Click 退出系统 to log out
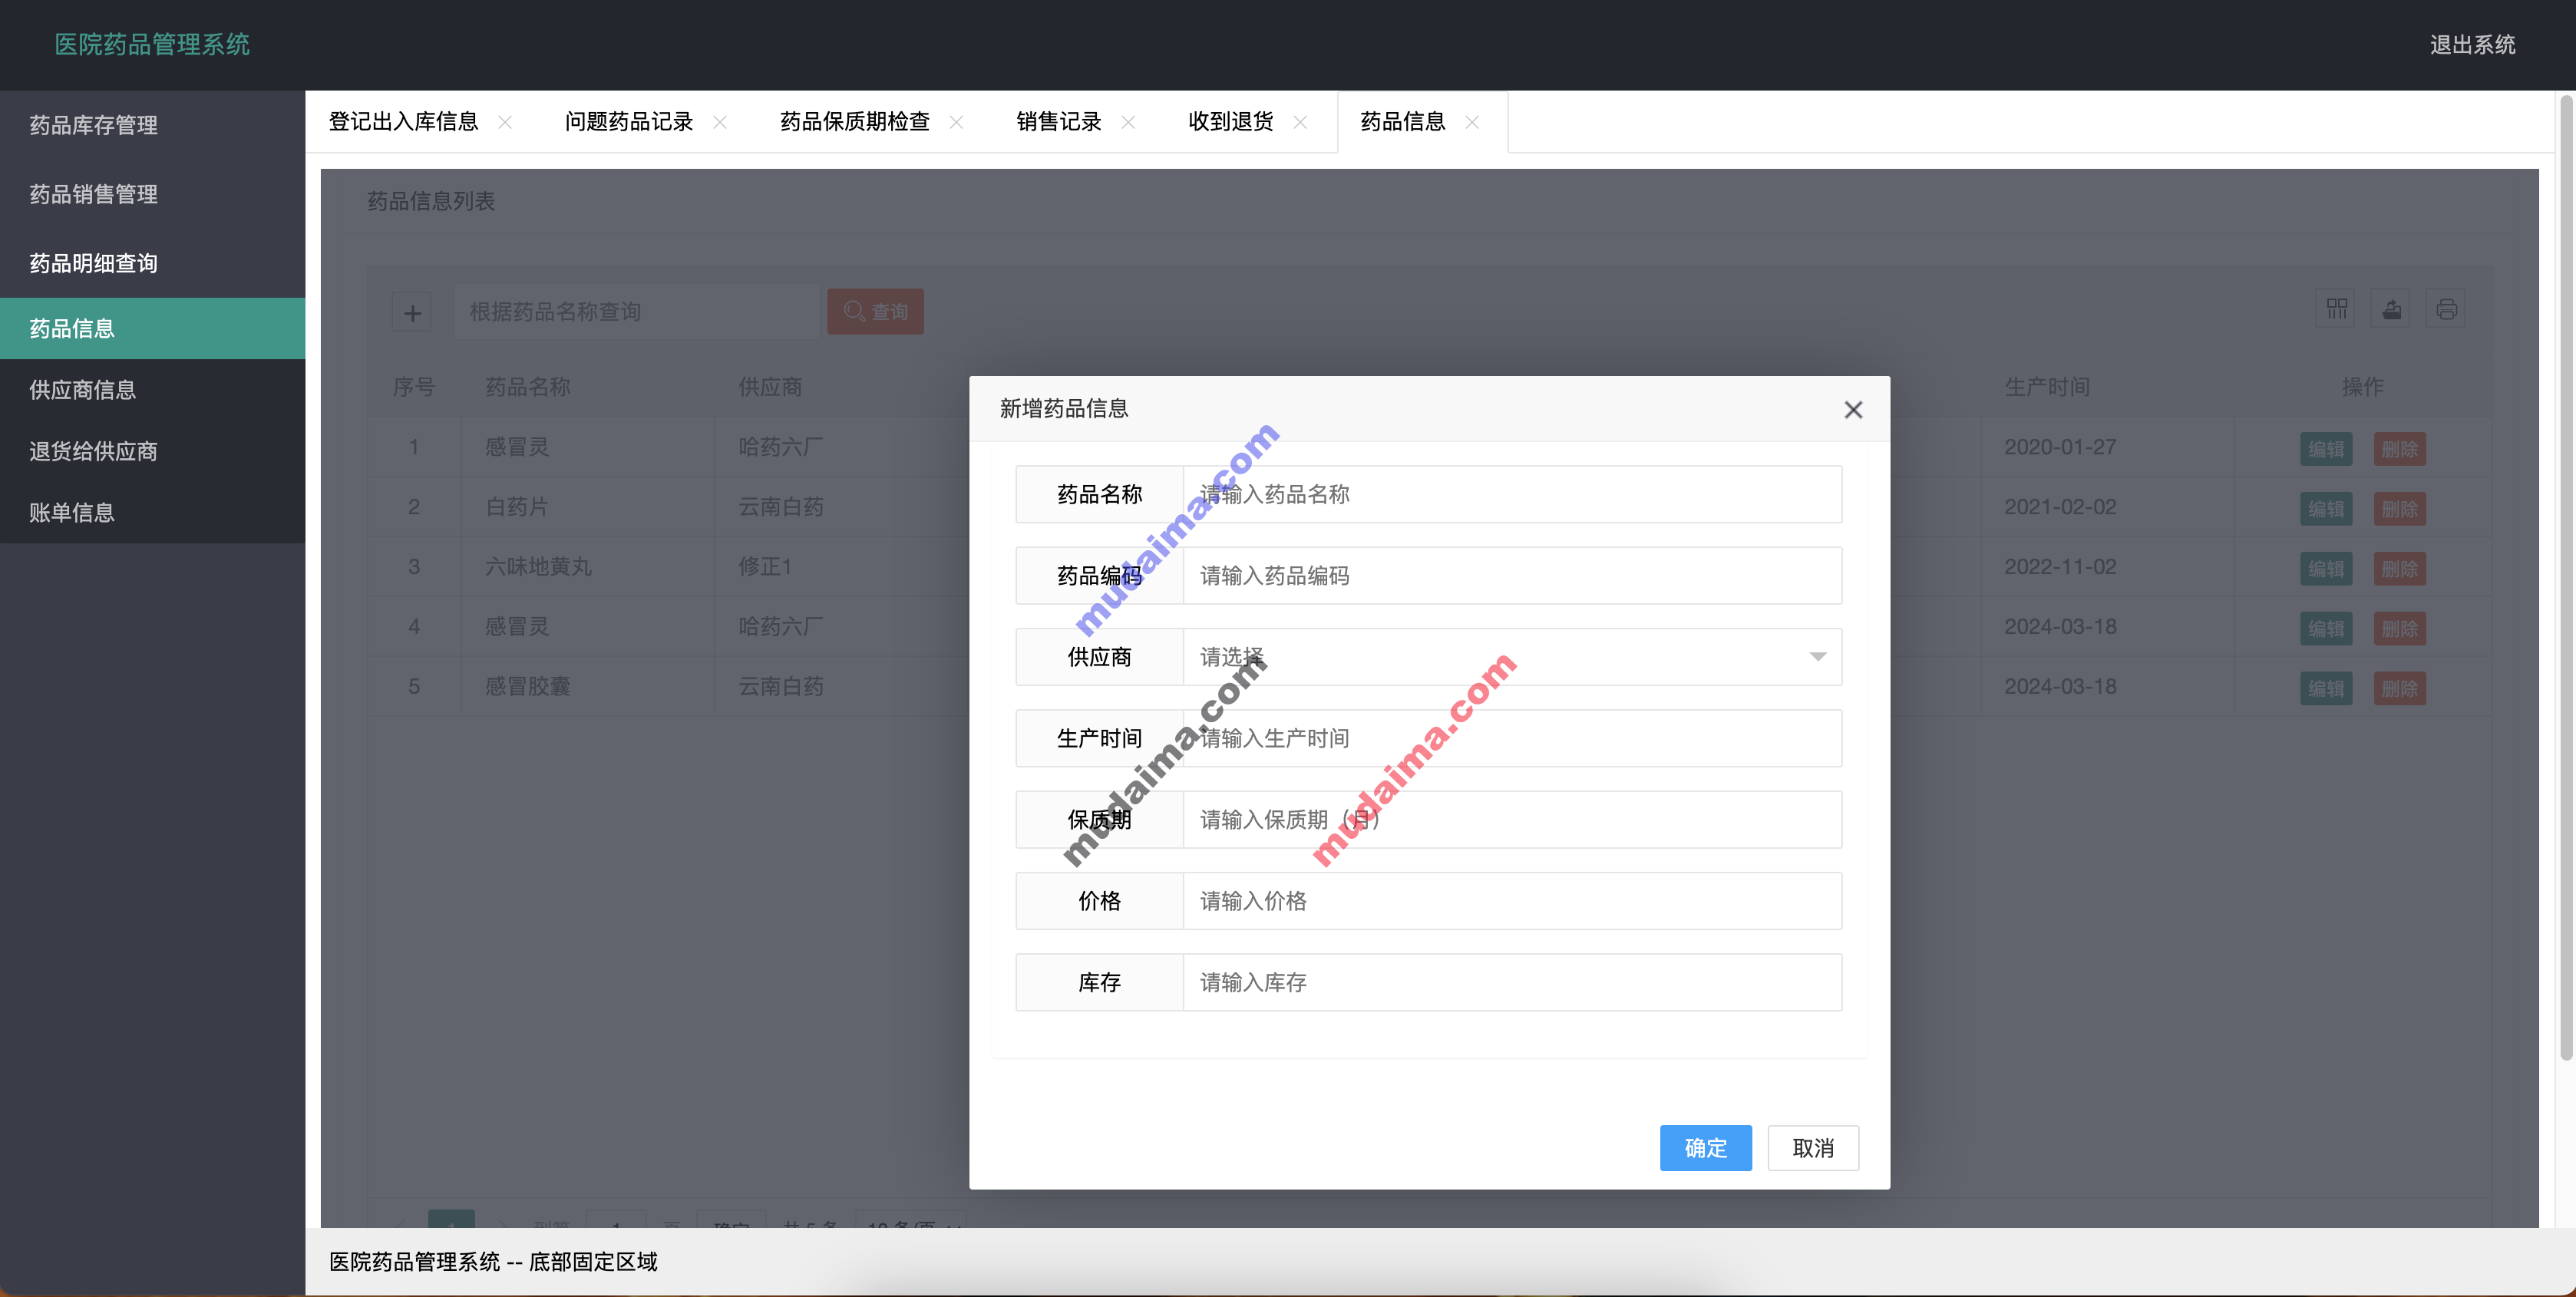The width and height of the screenshot is (2576, 1297). pyautogui.click(x=2472, y=45)
